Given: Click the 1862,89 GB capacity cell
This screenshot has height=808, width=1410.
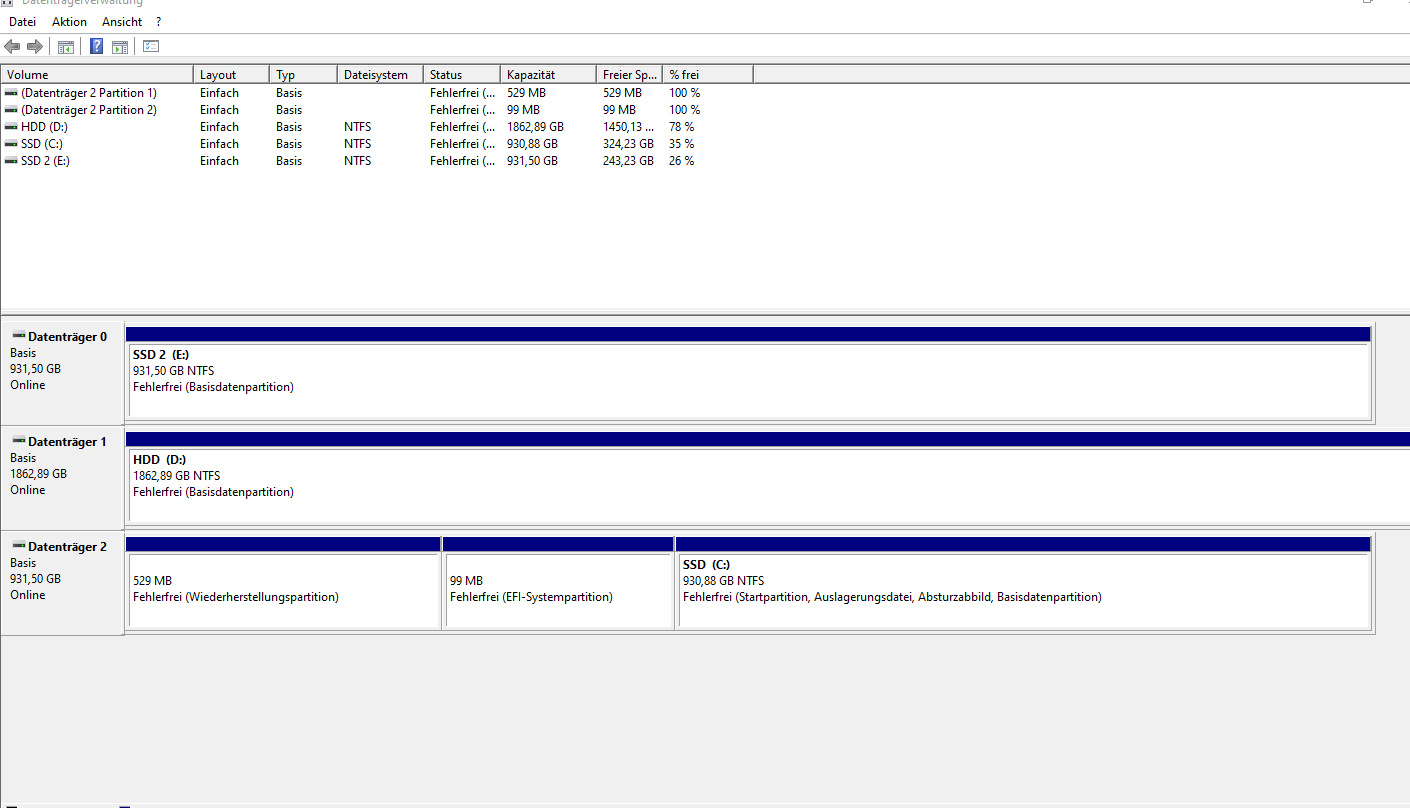Looking at the screenshot, I should (535, 127).
